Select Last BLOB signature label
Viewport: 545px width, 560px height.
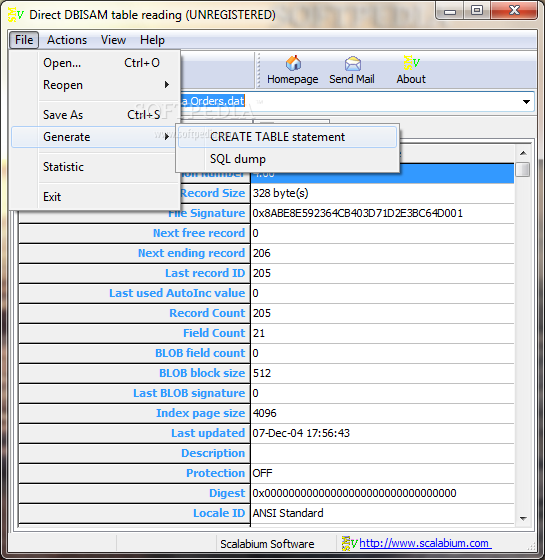(x=189, y=393)
